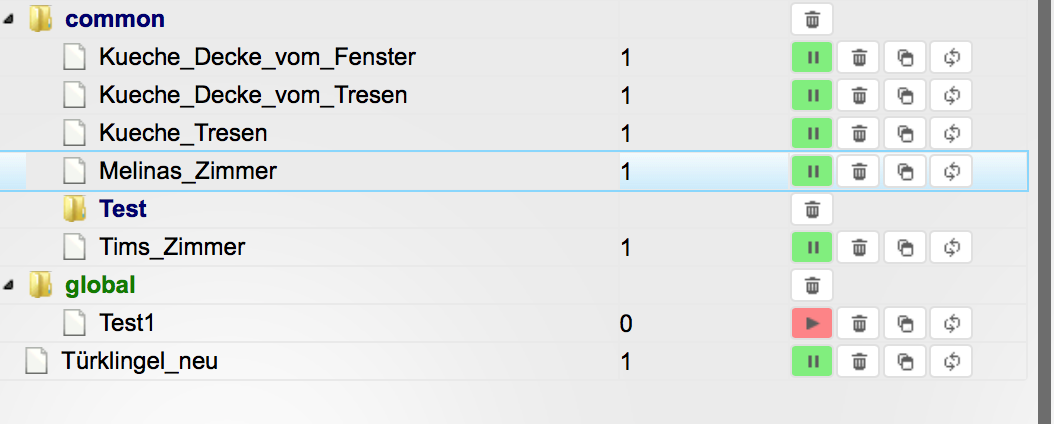Pause the Kueche_Decke_vom_Fenster script

[812, 58]
